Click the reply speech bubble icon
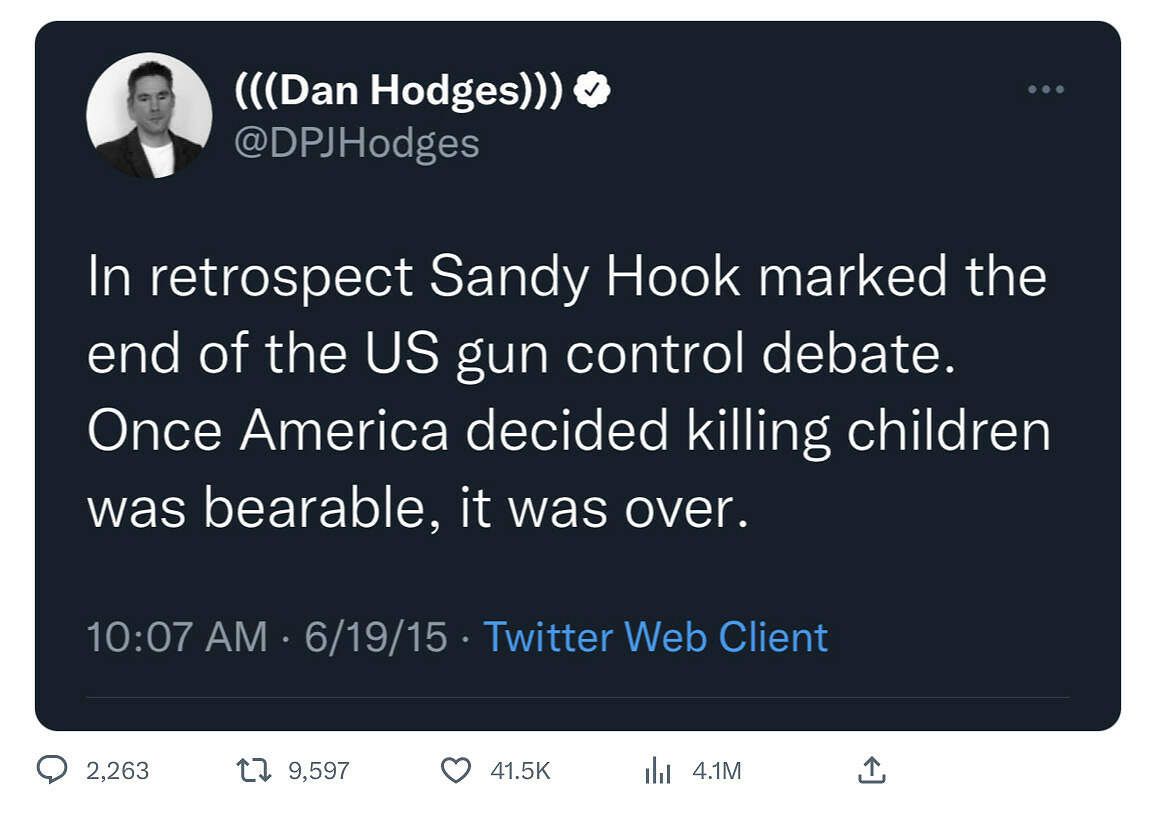This screenshot has height=821, width=1170. pyautogui.click(x=51, y=769)
